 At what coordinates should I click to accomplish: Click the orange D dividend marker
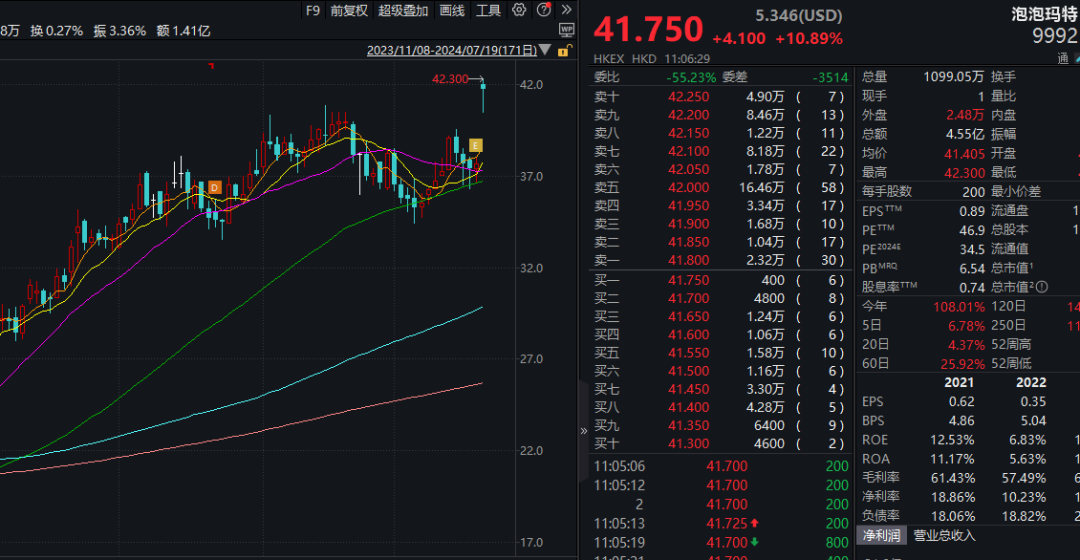click(213, 187)
